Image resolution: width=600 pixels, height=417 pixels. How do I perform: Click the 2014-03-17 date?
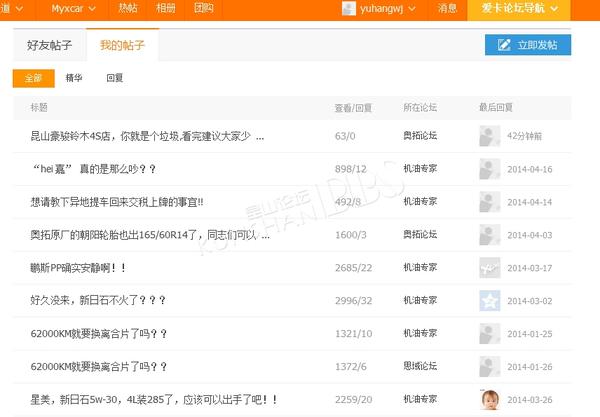coord(530,268)
